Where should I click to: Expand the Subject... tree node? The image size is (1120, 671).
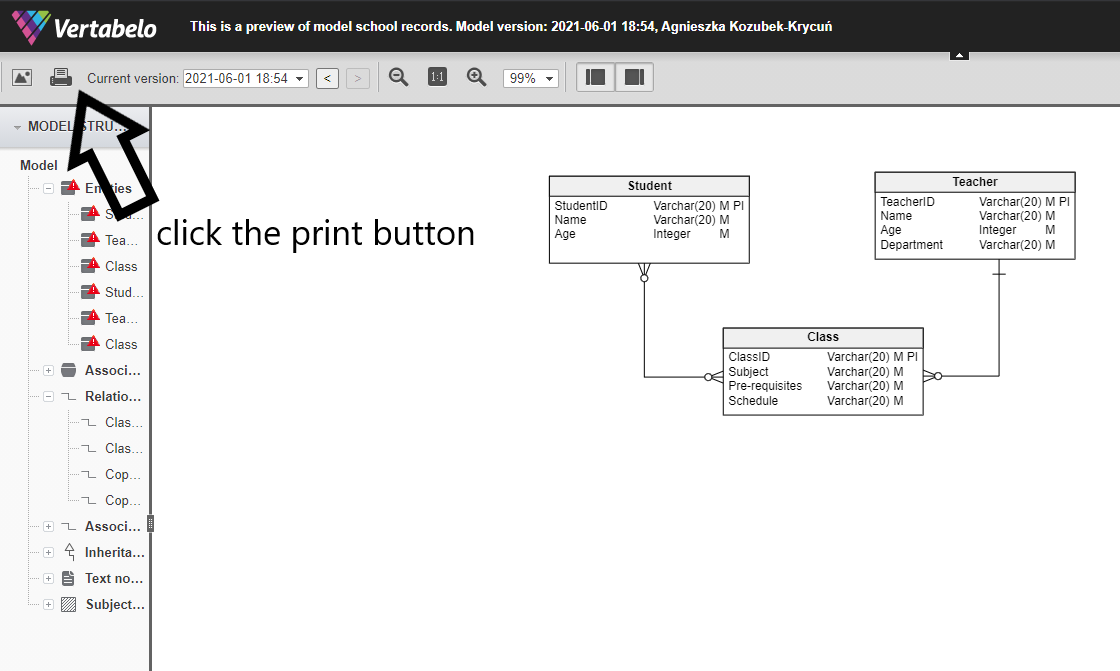click(x=49, y=605)
